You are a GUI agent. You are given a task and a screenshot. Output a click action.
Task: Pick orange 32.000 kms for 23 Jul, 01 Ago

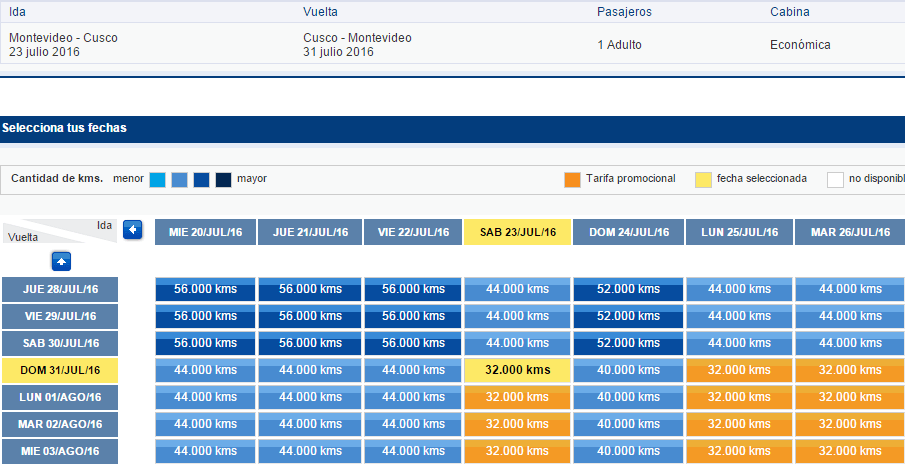[x=518, y=397]
